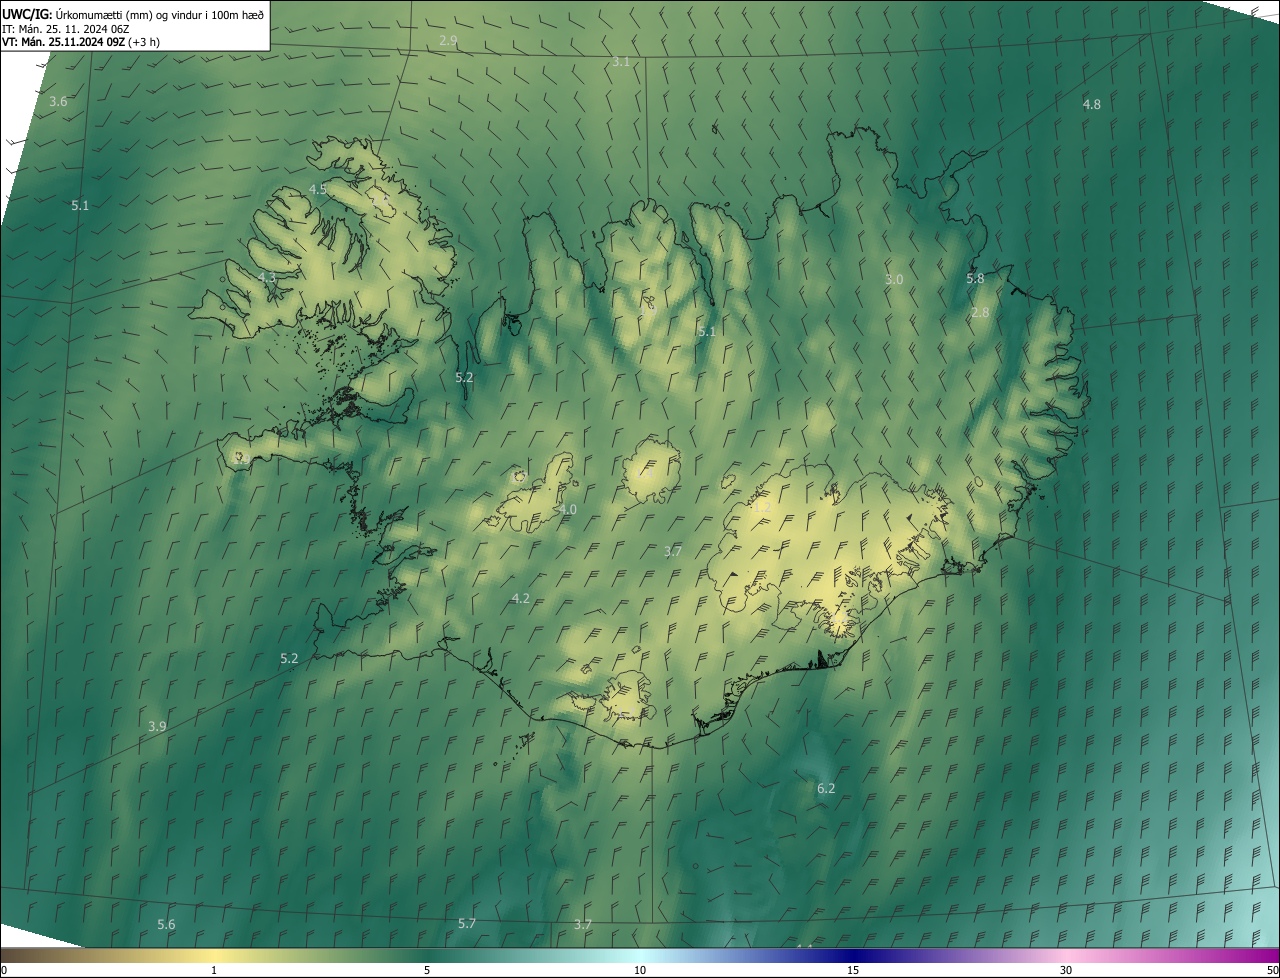Click the 2.8 value in east Iceland
This screenshot has height=978, width=1280.
coord(980,313)
